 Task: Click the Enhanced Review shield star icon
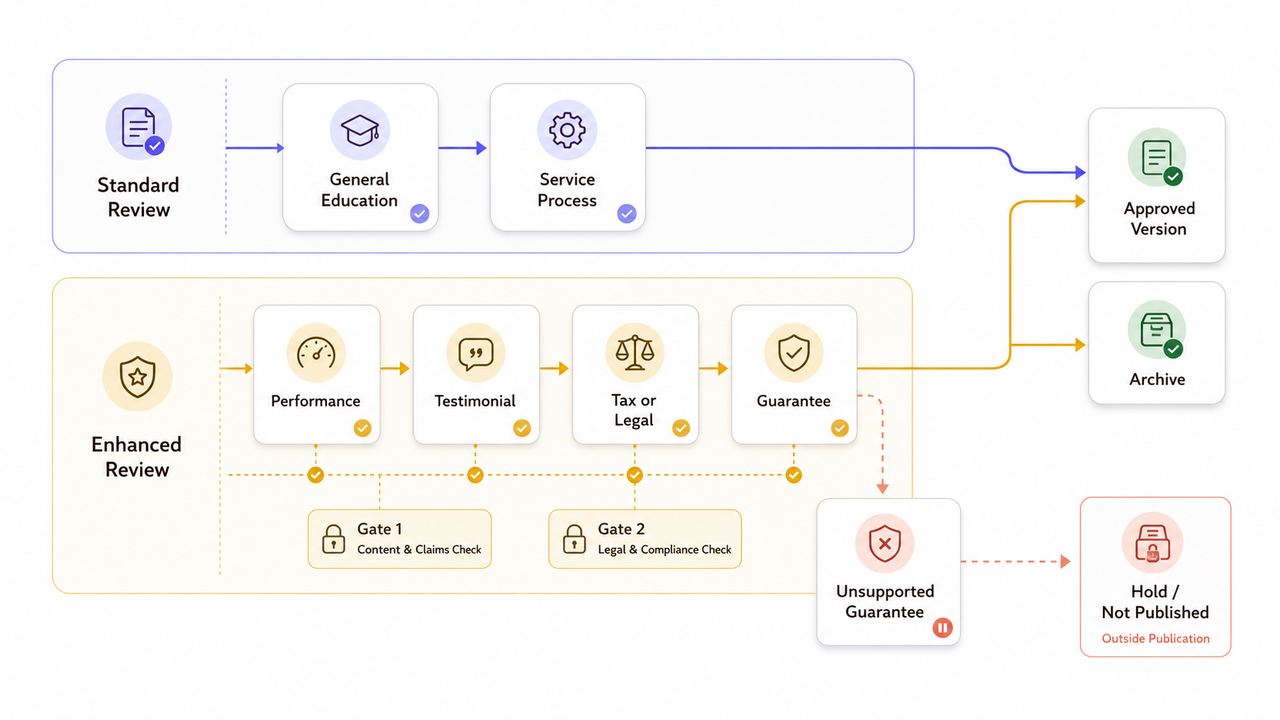[x=137, y=377]
